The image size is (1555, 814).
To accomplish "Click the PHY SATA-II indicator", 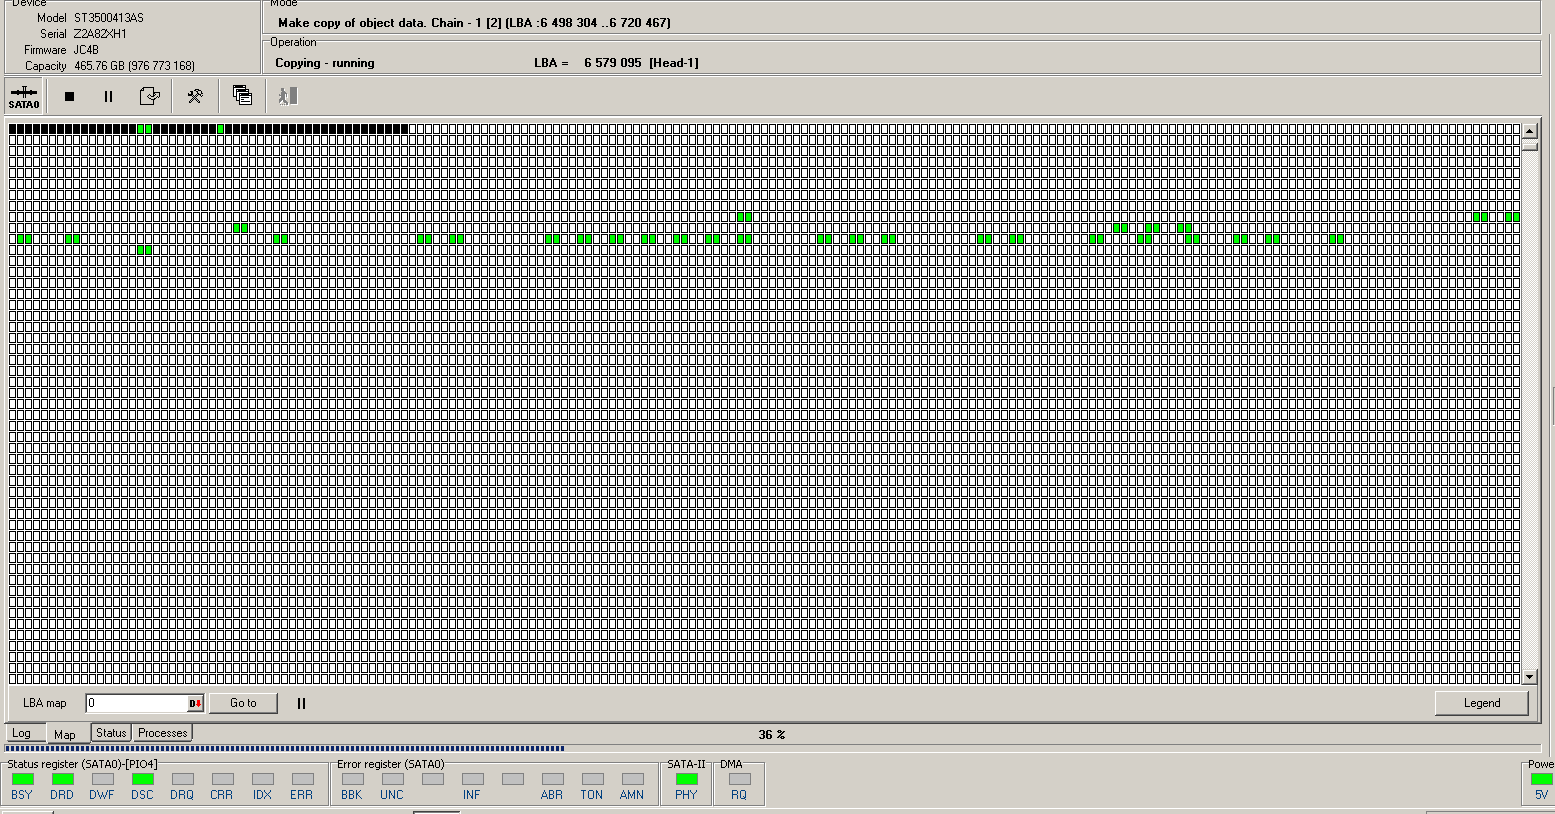I will [x=686, y=779].
